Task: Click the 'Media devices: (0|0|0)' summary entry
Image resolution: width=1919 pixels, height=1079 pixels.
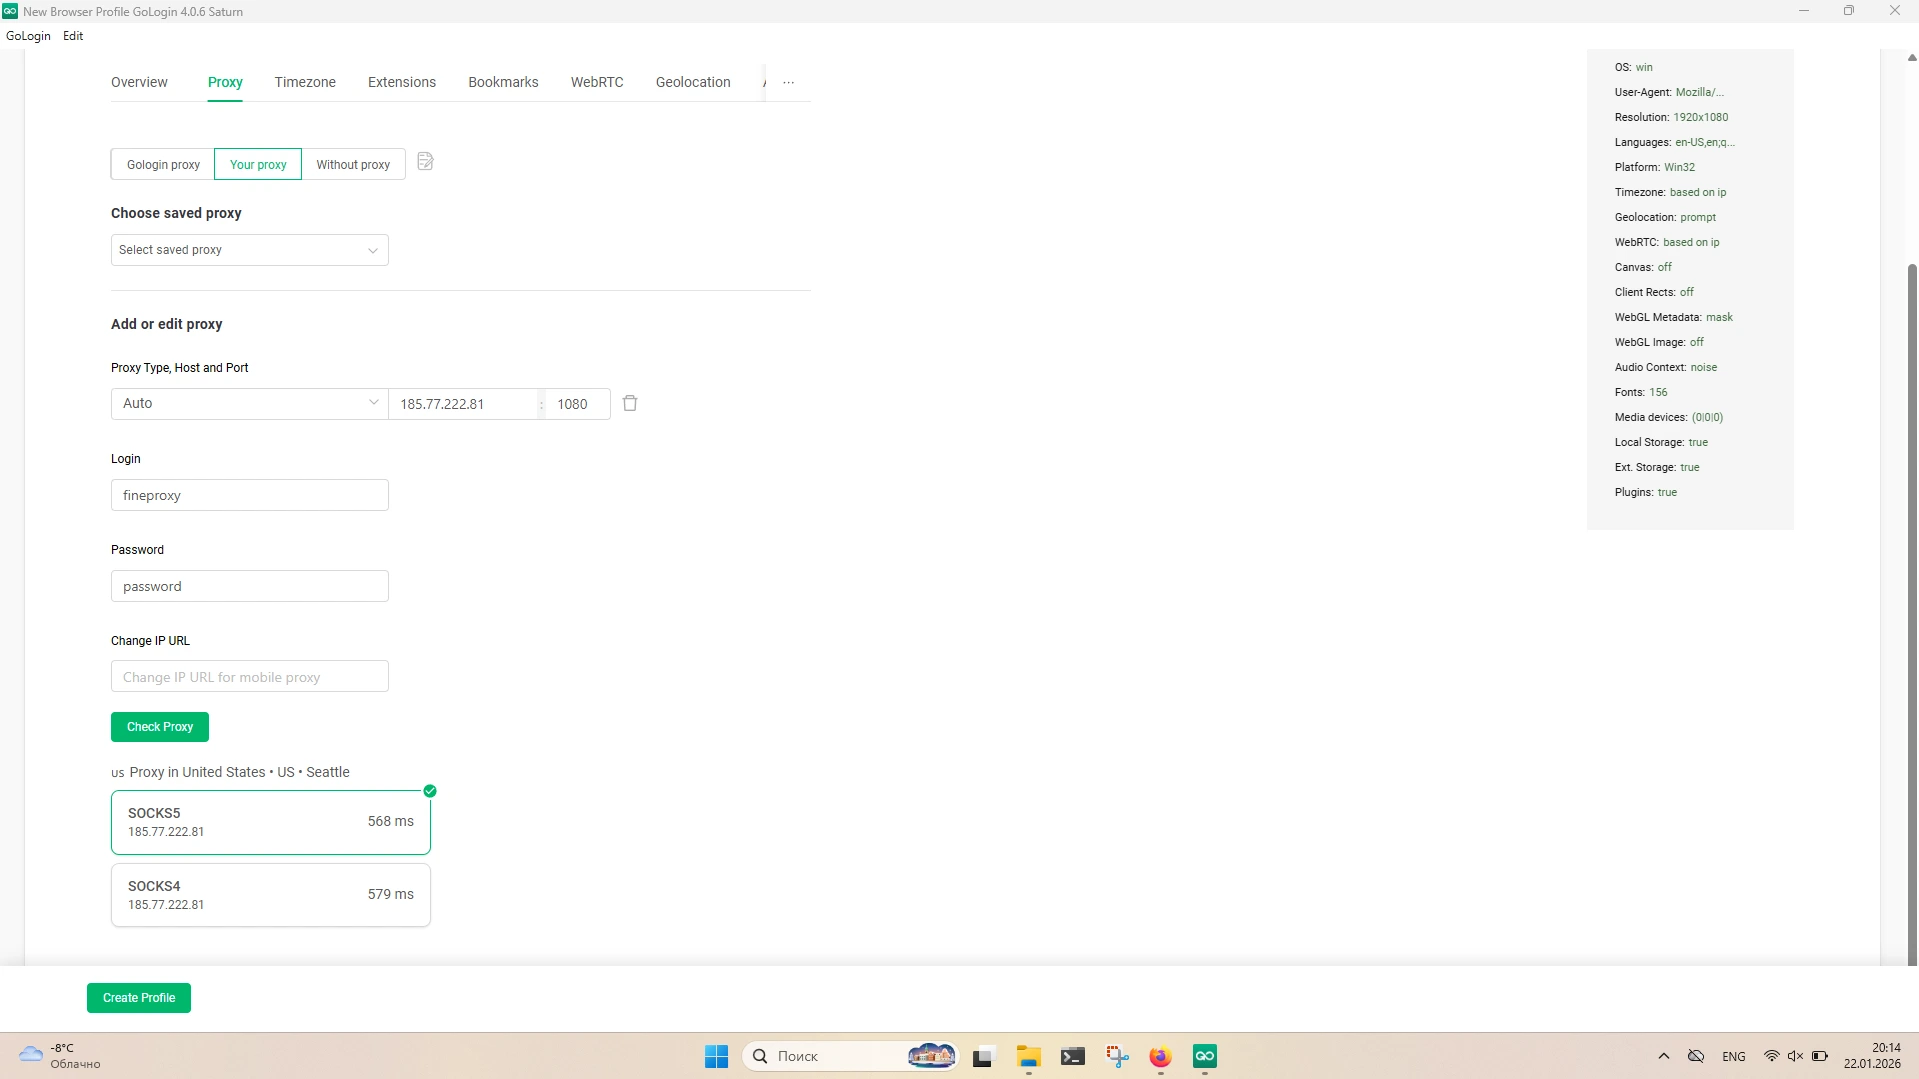Action: (1668, 417)
